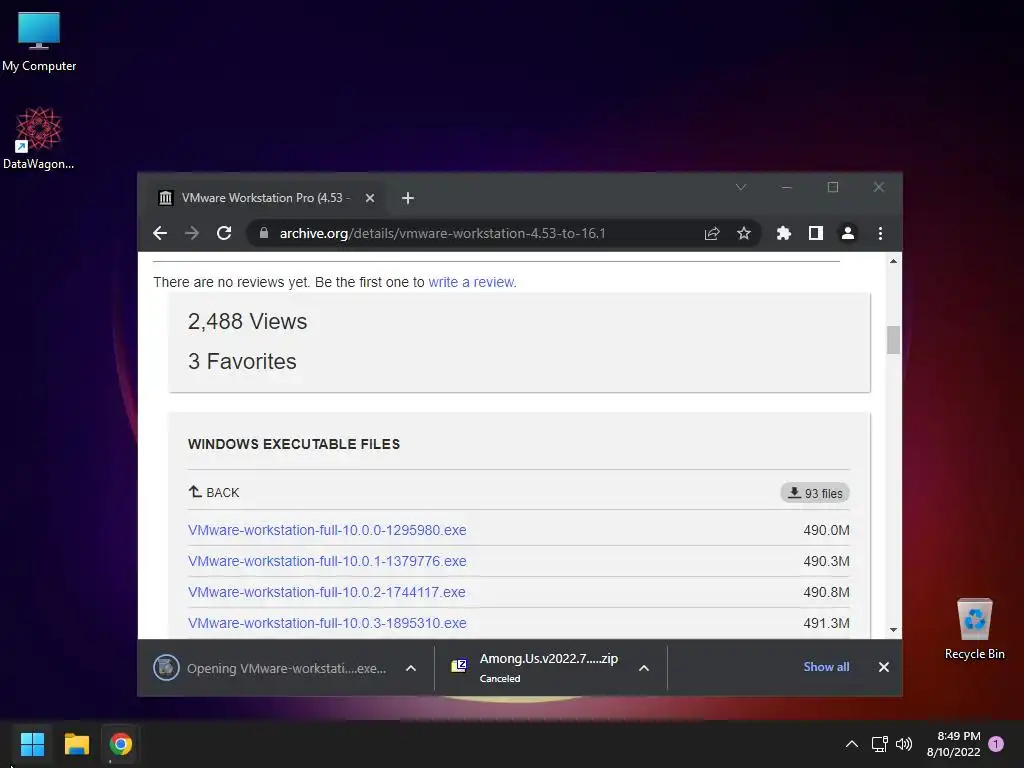Click the padlock site info icon
The width and height of the screenshot is (1024, 768).
[264, 233]
